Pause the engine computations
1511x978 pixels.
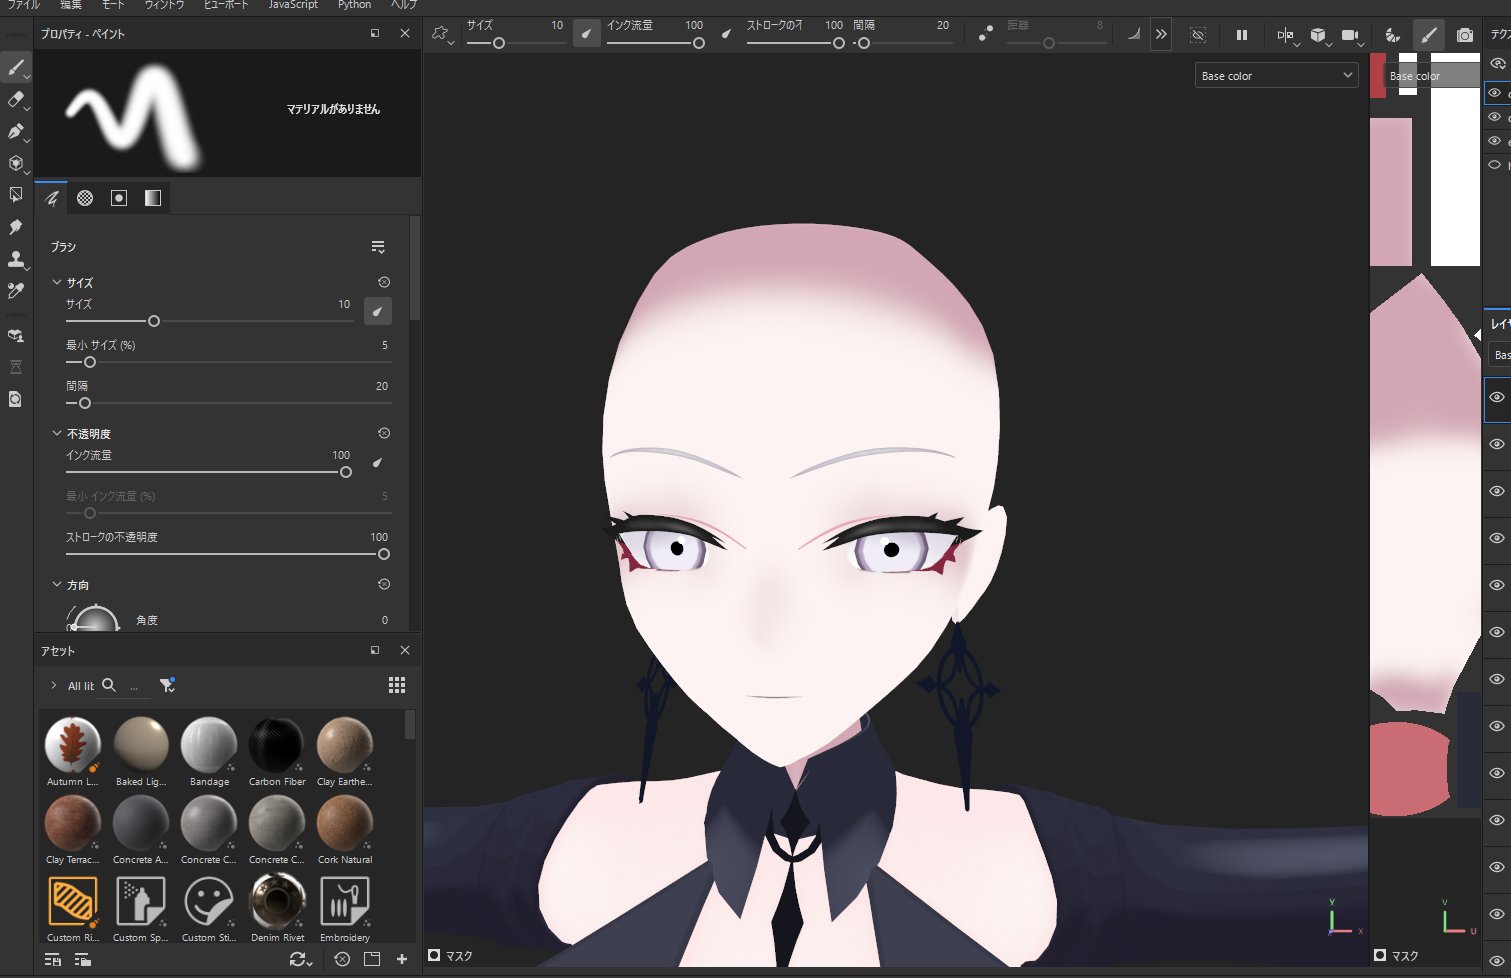(x=1242, y=35)
